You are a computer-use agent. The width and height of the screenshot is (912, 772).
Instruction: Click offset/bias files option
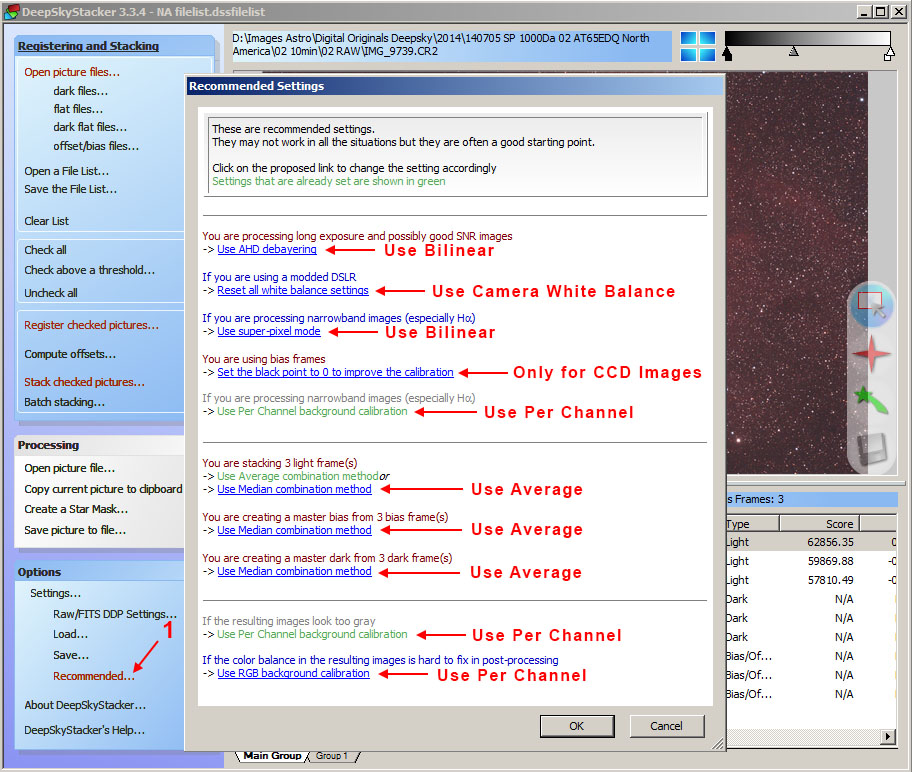(96, 145)
